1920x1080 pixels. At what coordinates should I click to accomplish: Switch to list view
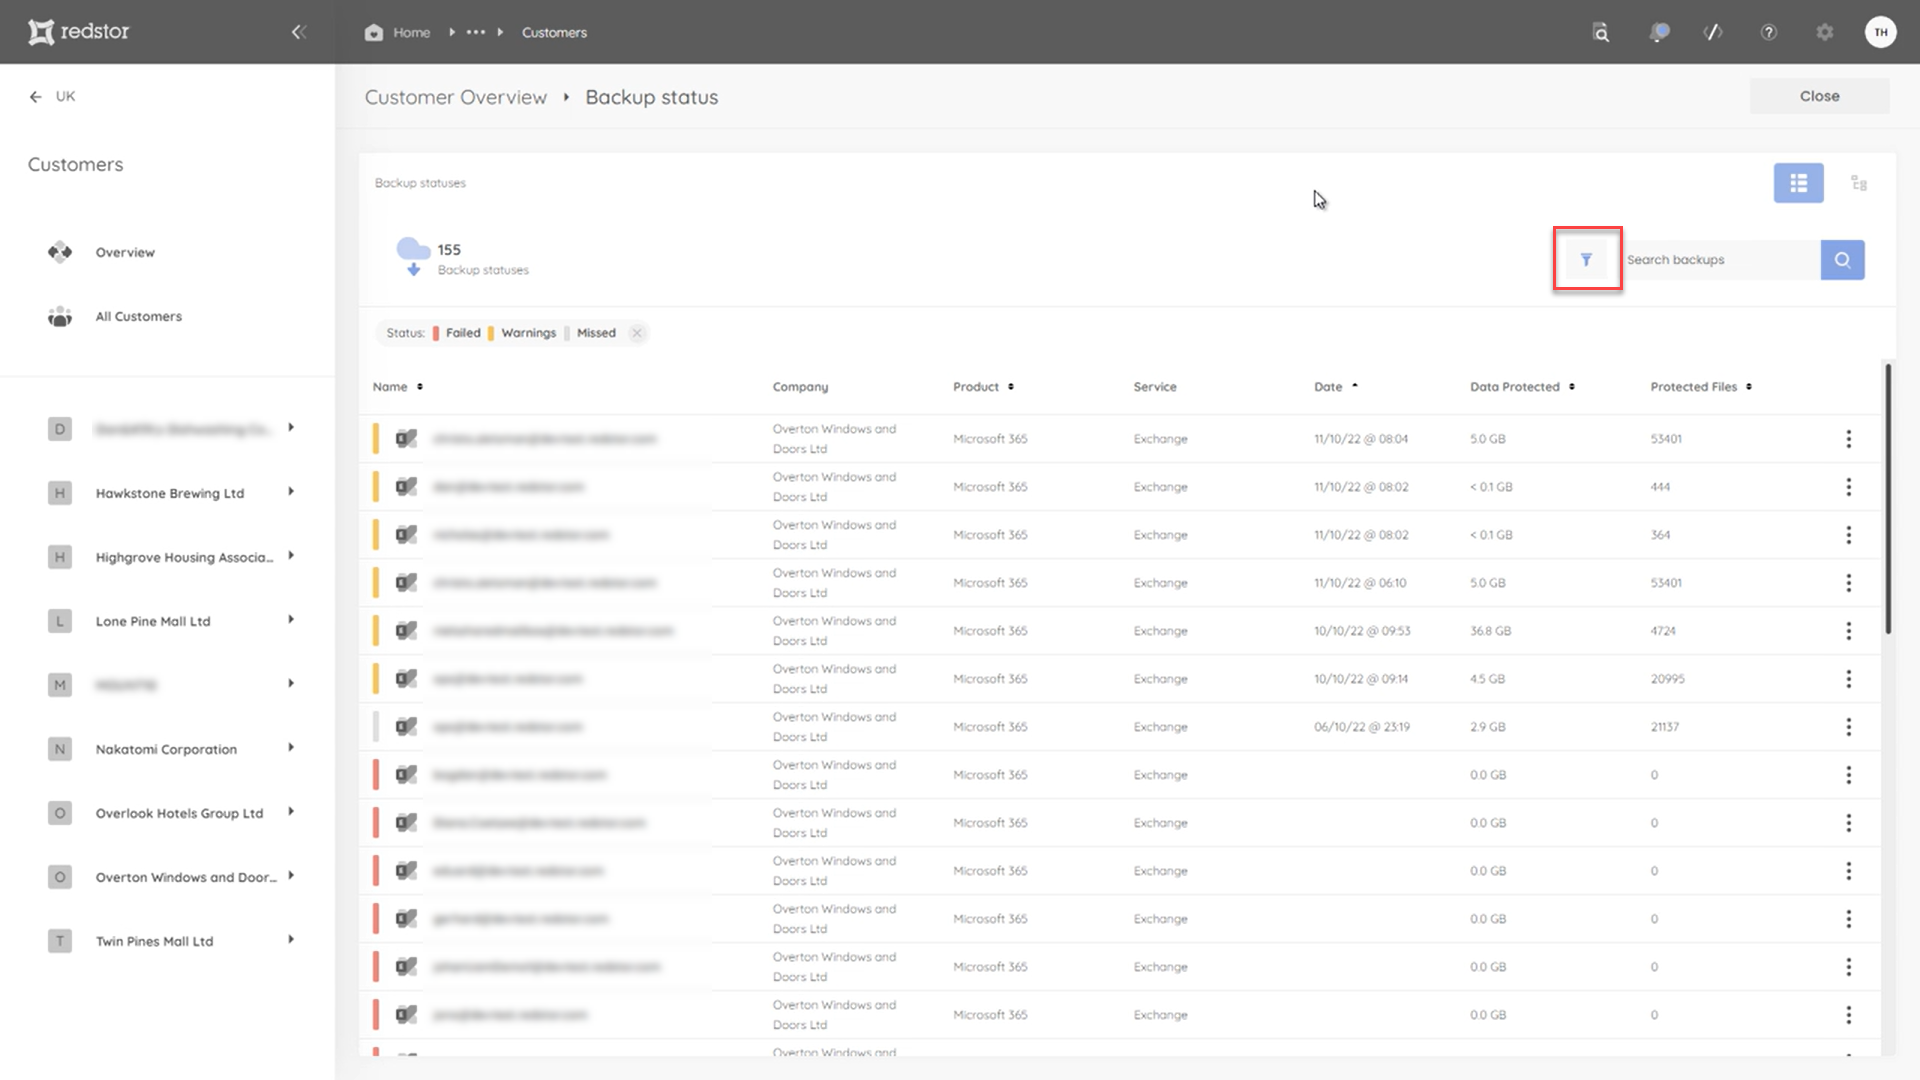point(1798,183)
